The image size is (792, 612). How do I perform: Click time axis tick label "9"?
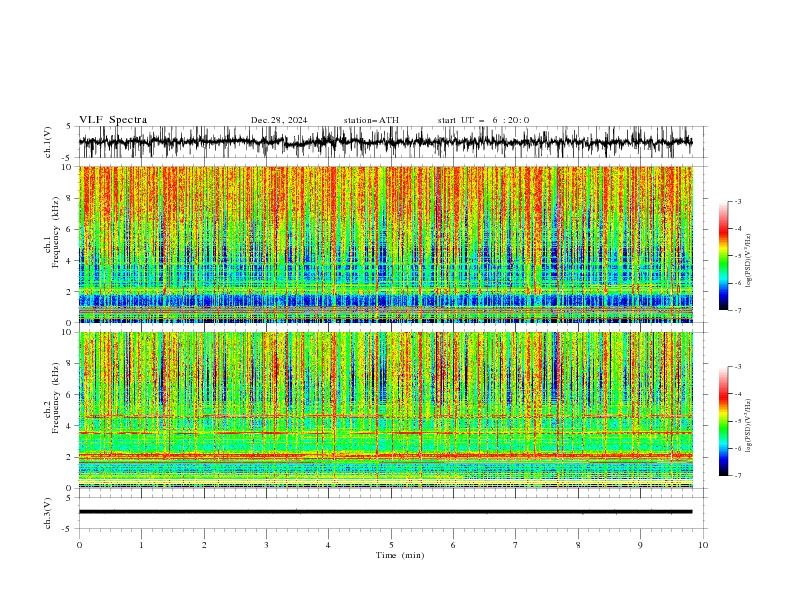(x=640, y=545)
